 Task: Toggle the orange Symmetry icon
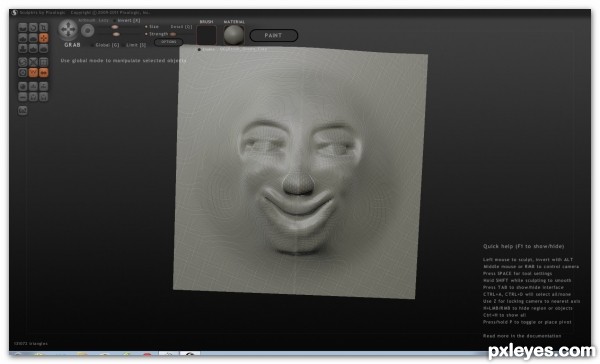(44, 72)
